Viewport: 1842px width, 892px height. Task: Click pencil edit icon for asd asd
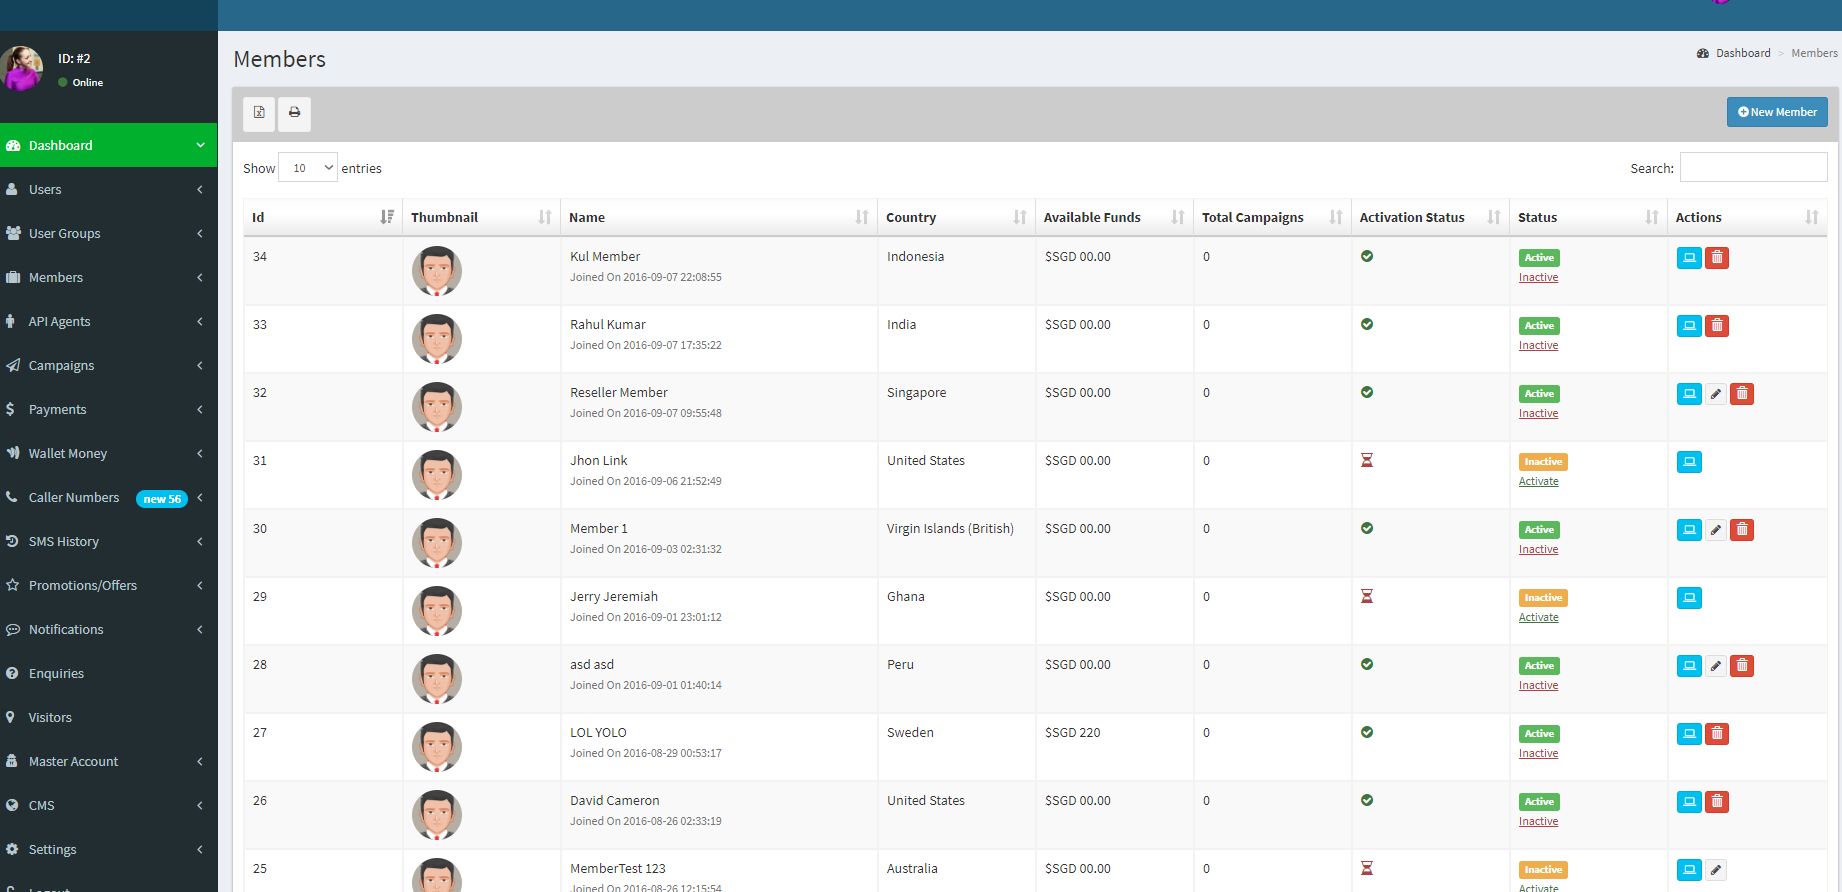pos(1715,666)
